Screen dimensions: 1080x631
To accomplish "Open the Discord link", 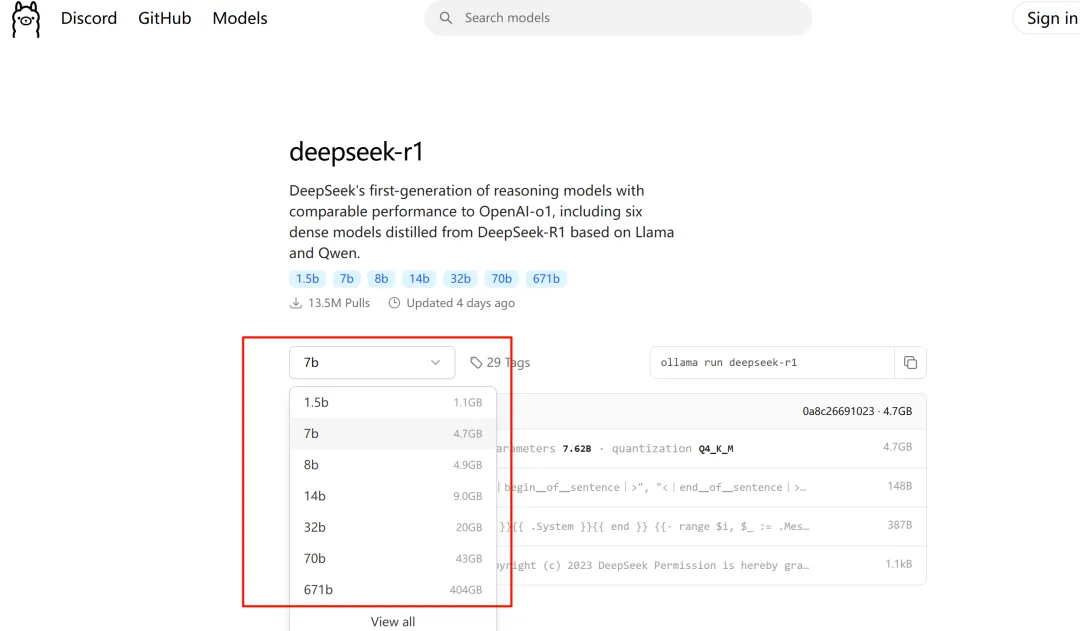I will pyautogui.click(x=89, y=18).
